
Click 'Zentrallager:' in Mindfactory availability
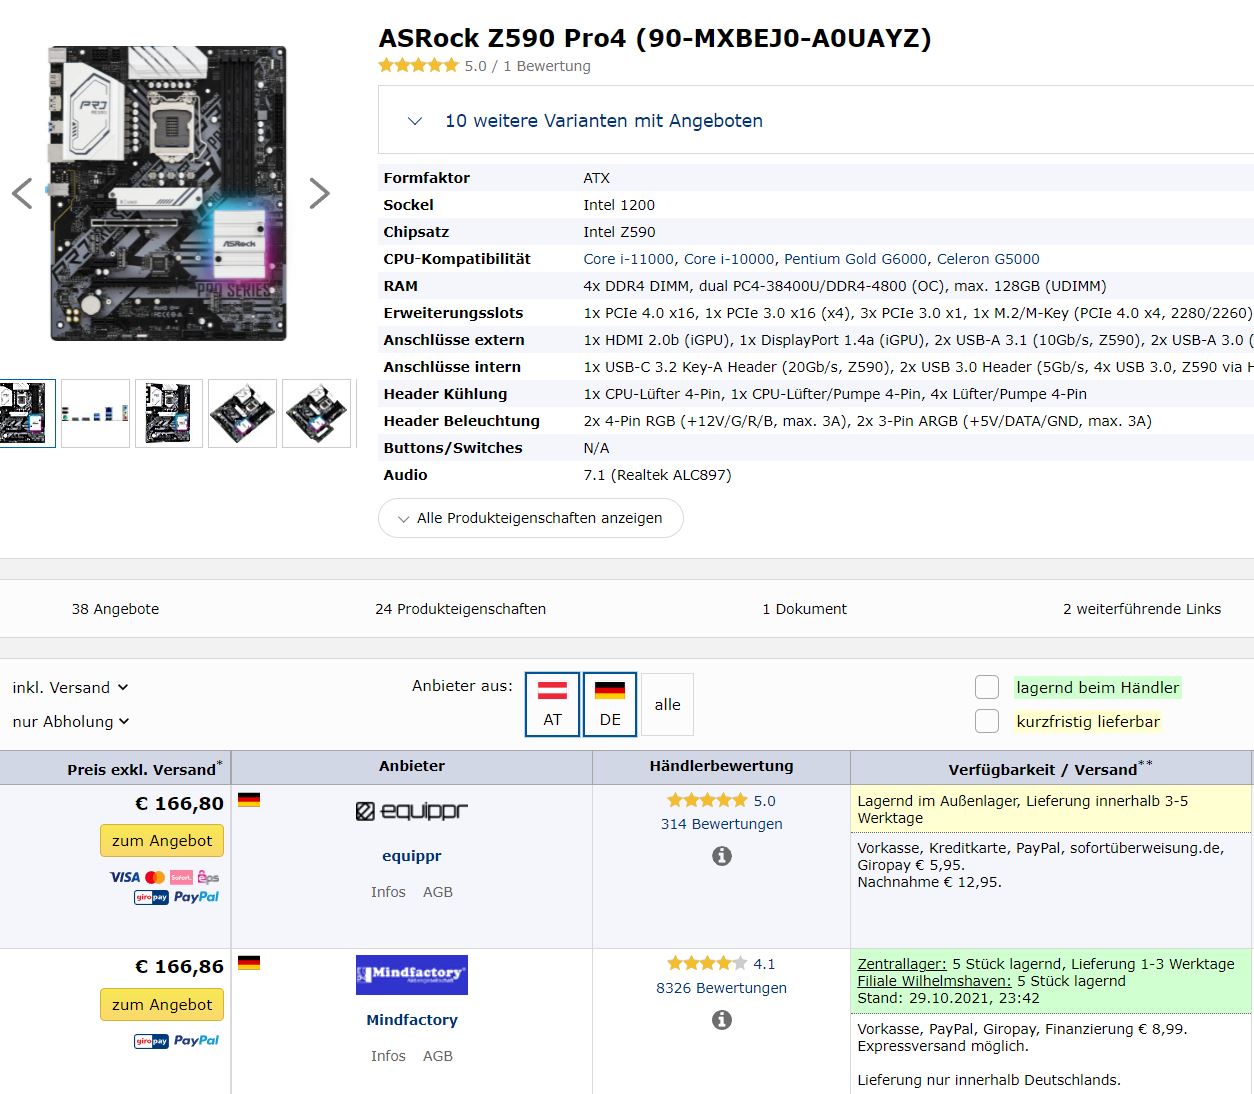(902, 964)
